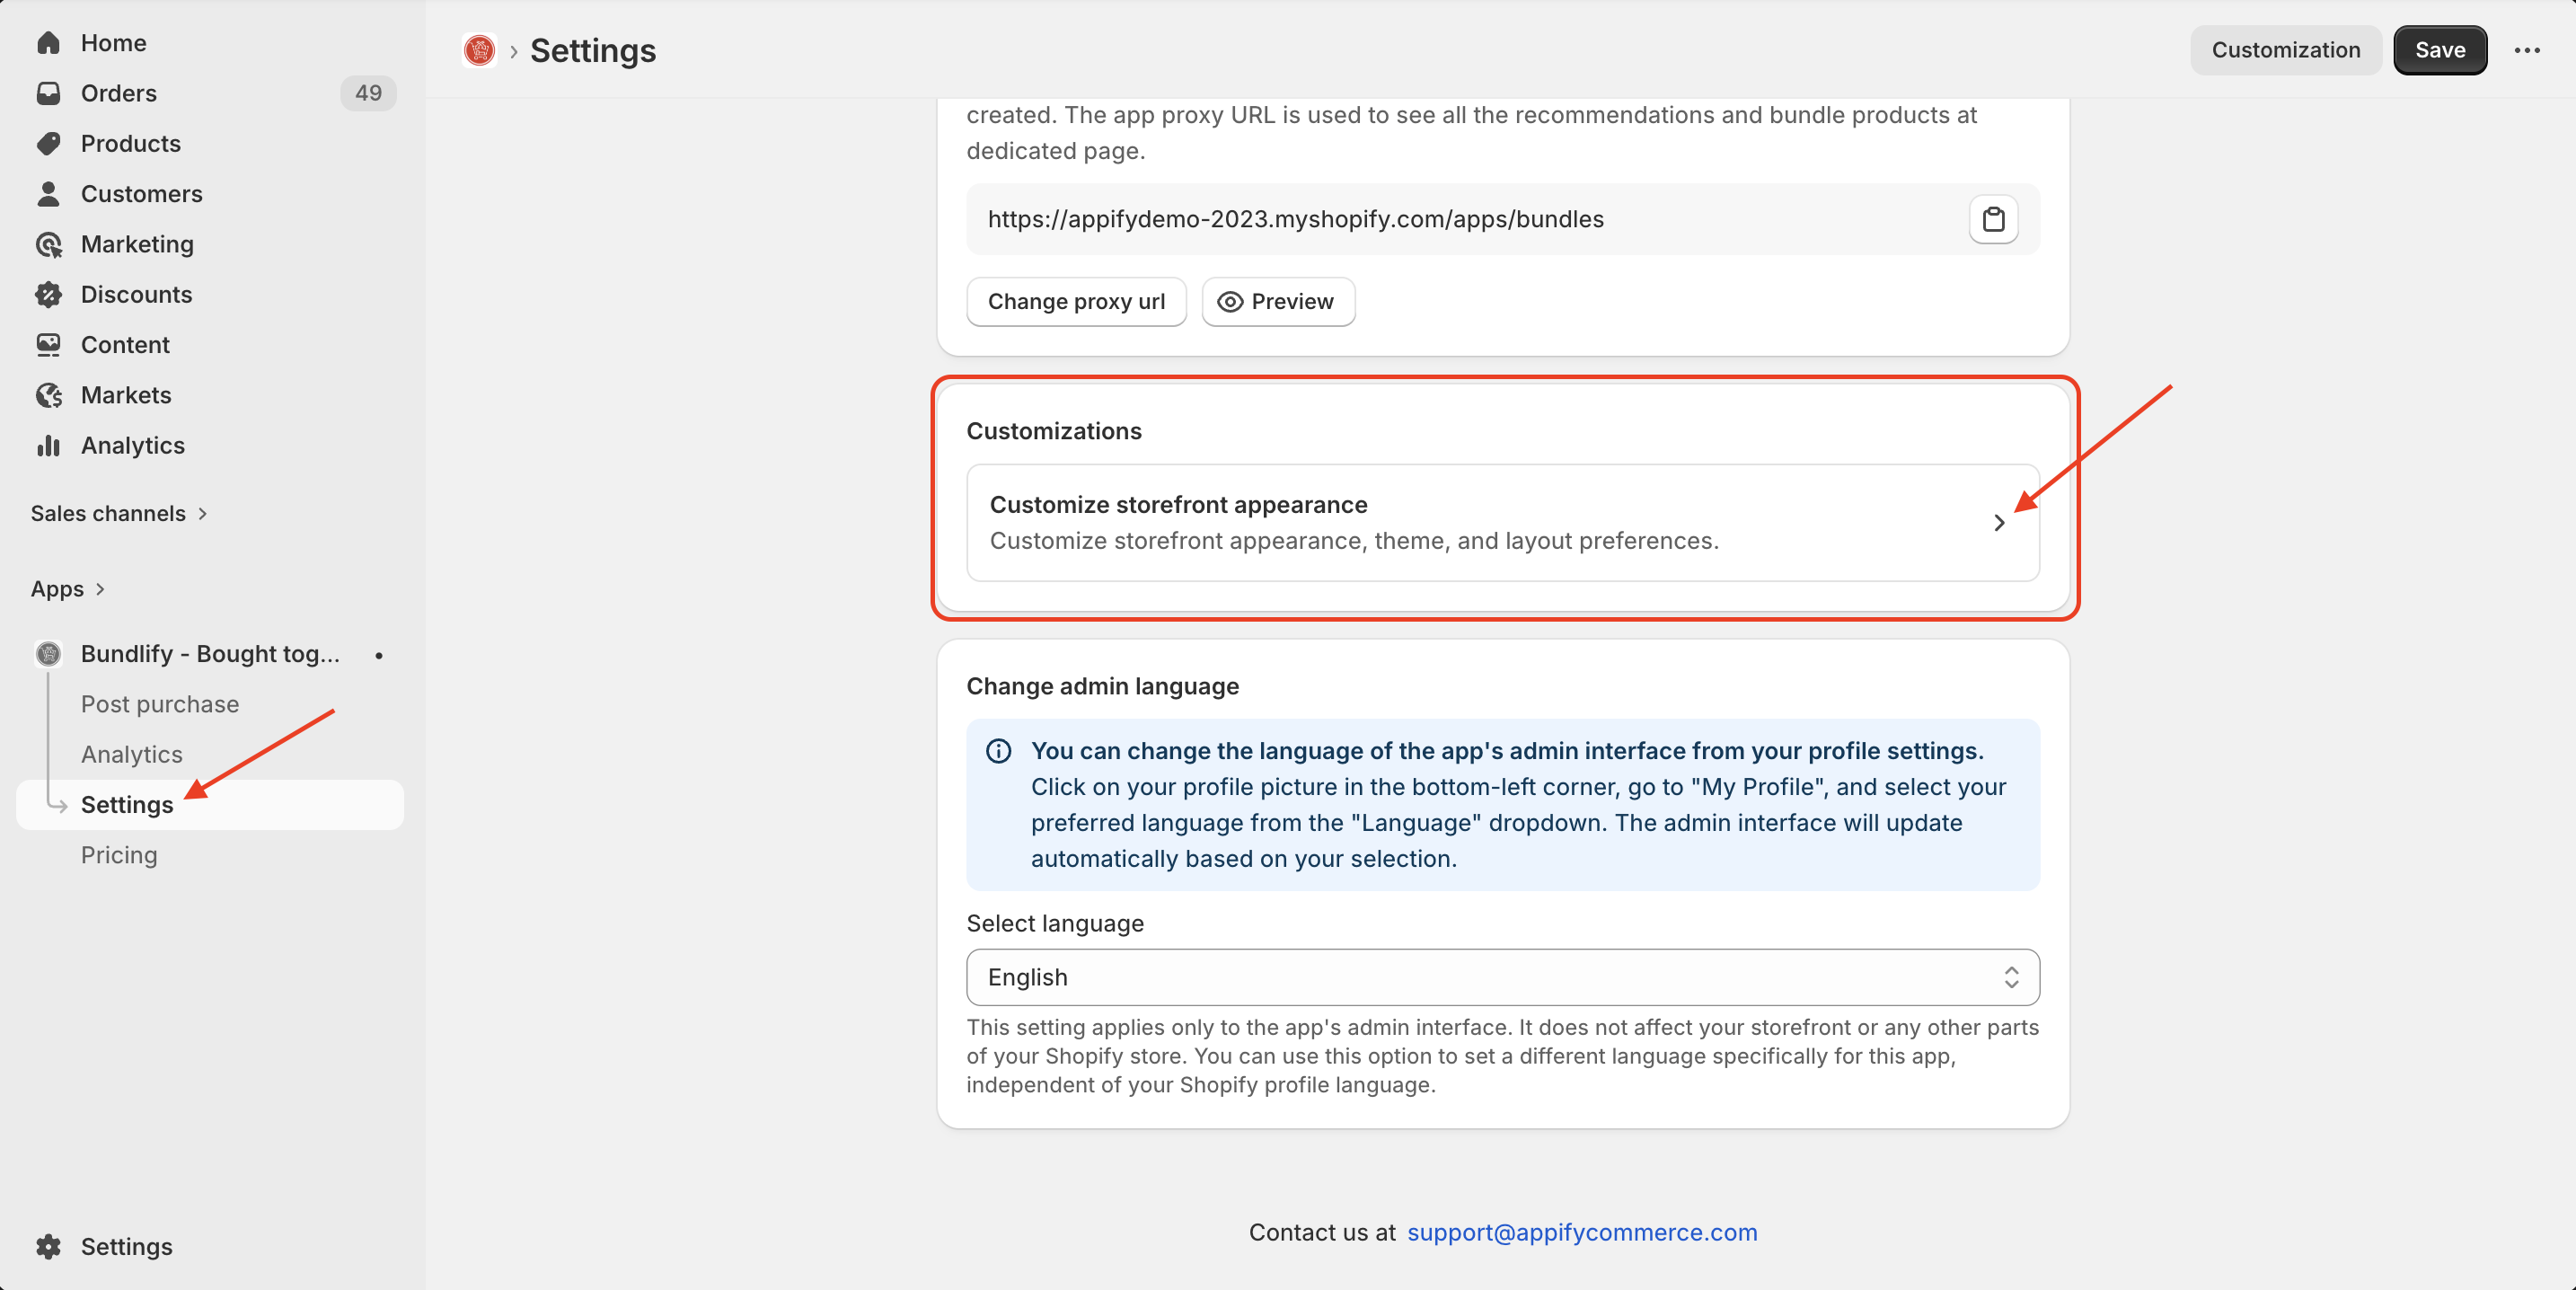Copy proxy URL with clipboard icon
Viewport: 2576px width, 1290px height.
click(x=1992, y=219)
